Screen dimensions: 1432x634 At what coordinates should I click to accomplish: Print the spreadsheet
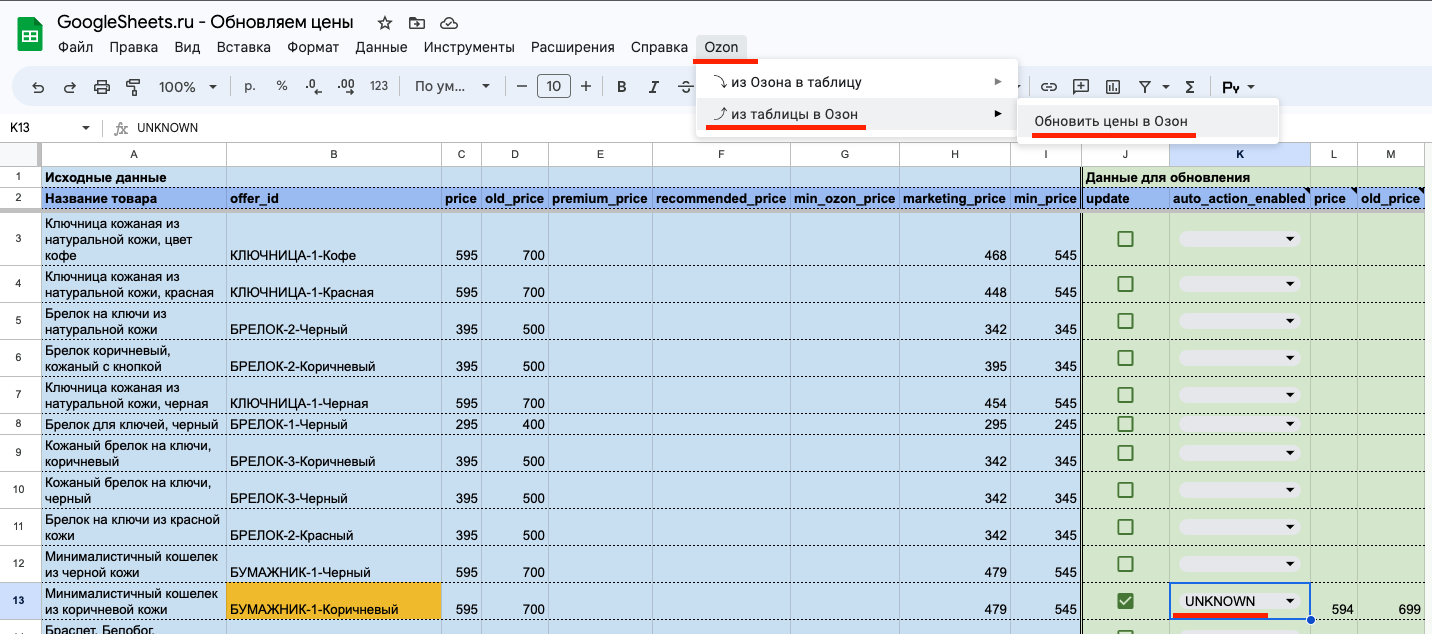(101, 87)
